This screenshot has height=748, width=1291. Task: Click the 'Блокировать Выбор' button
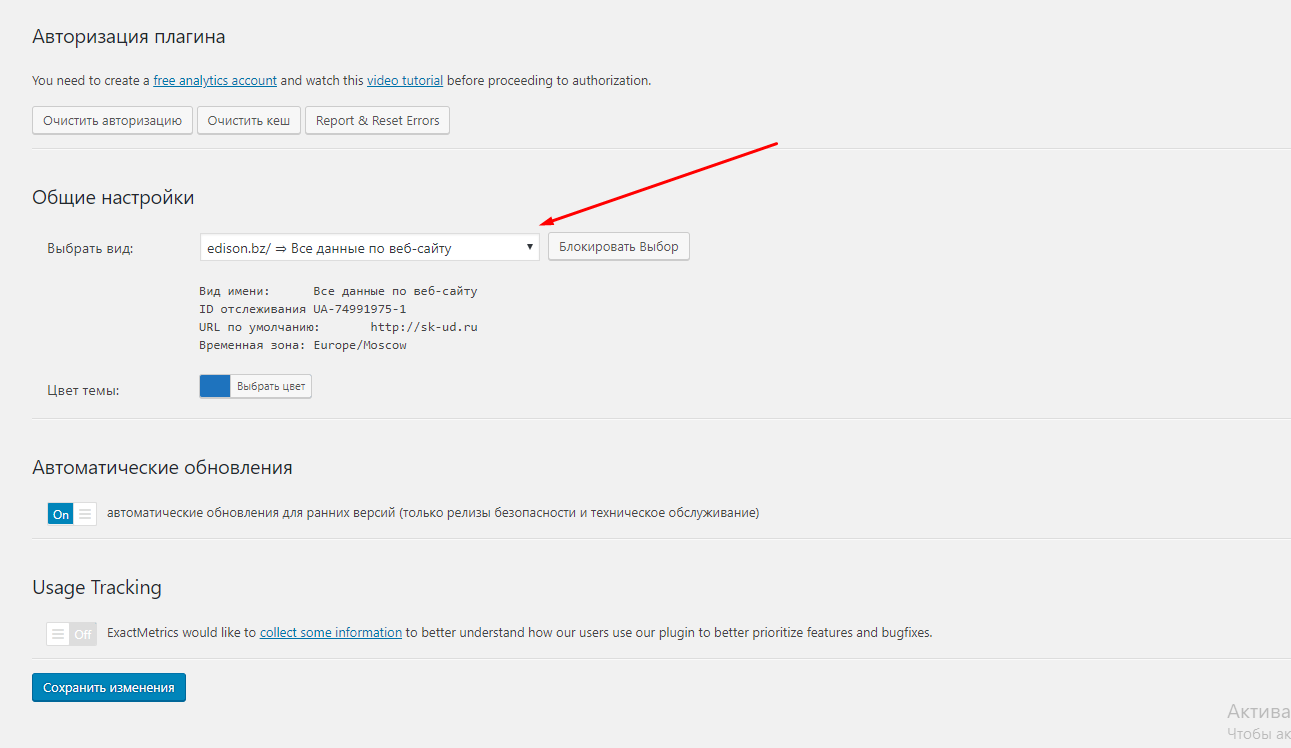[x=618, y=247]
